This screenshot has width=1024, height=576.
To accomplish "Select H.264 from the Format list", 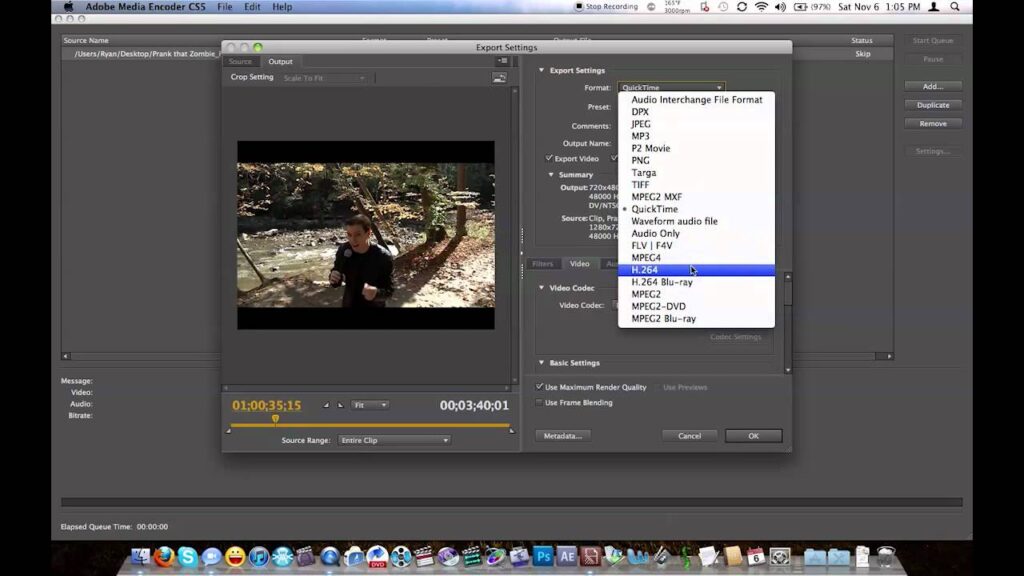I will click(x=647, y=269).
